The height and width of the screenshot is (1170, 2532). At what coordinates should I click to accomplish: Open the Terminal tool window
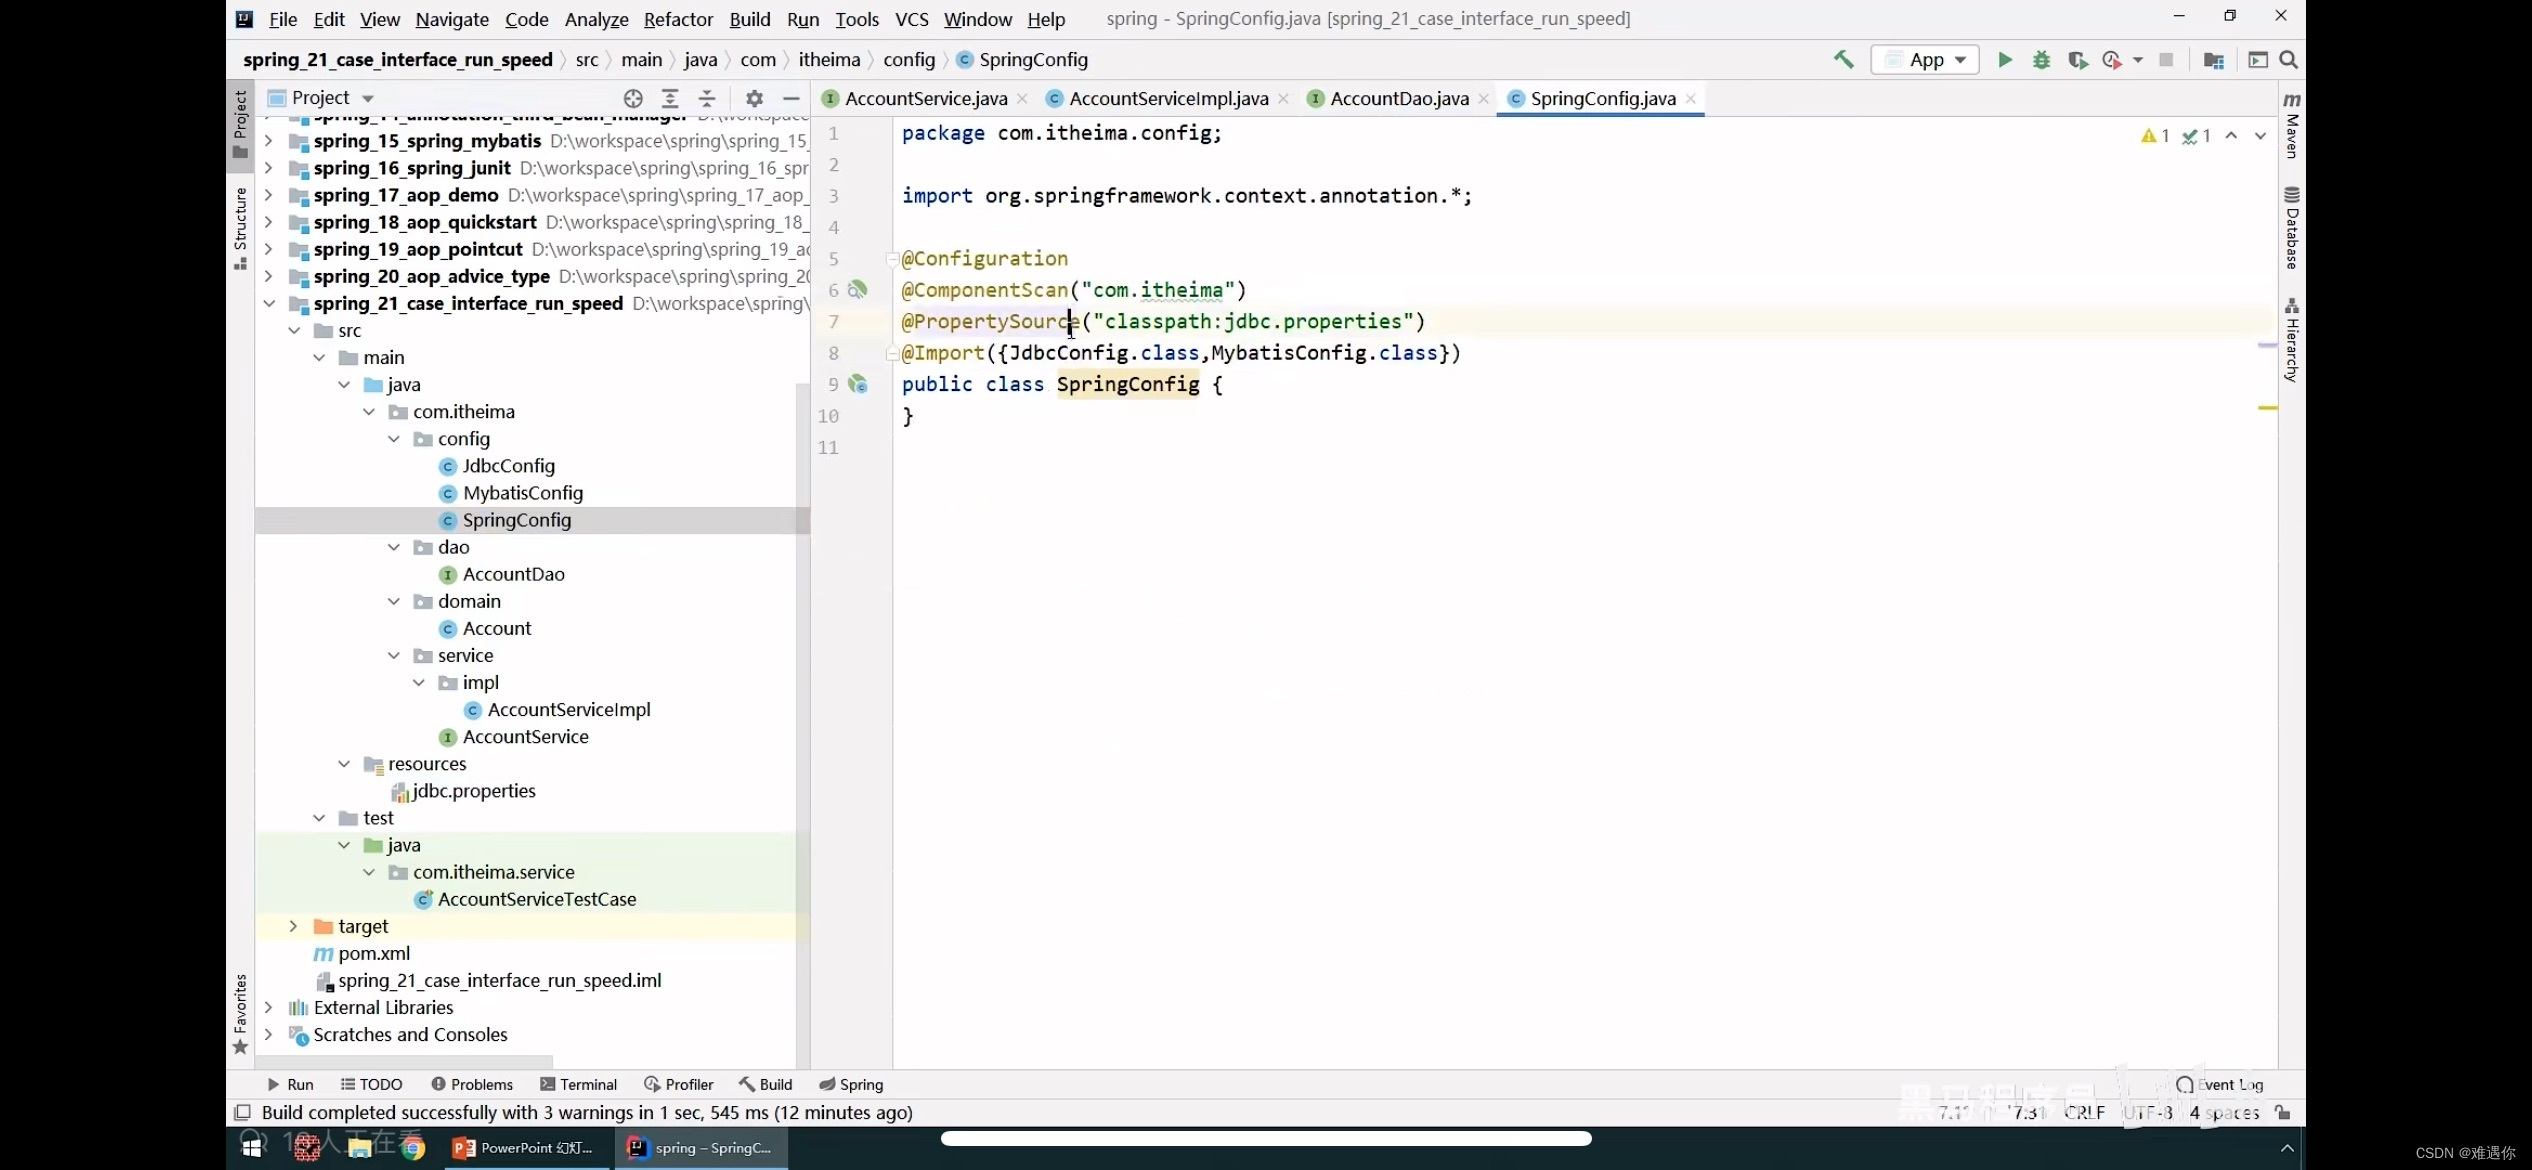pyautogui.click(x=578, y=1084)
